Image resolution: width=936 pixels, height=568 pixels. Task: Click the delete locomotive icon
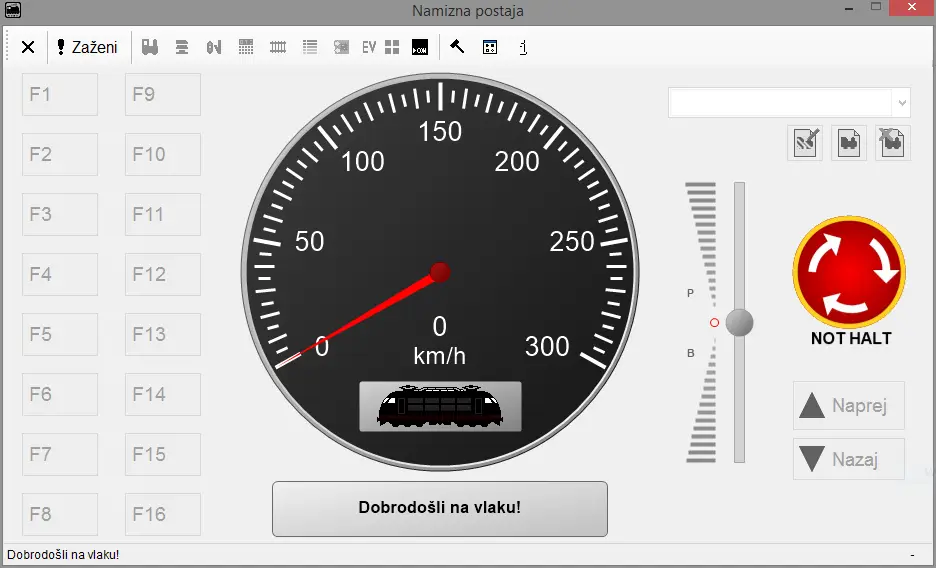click(x=892, y=143)
